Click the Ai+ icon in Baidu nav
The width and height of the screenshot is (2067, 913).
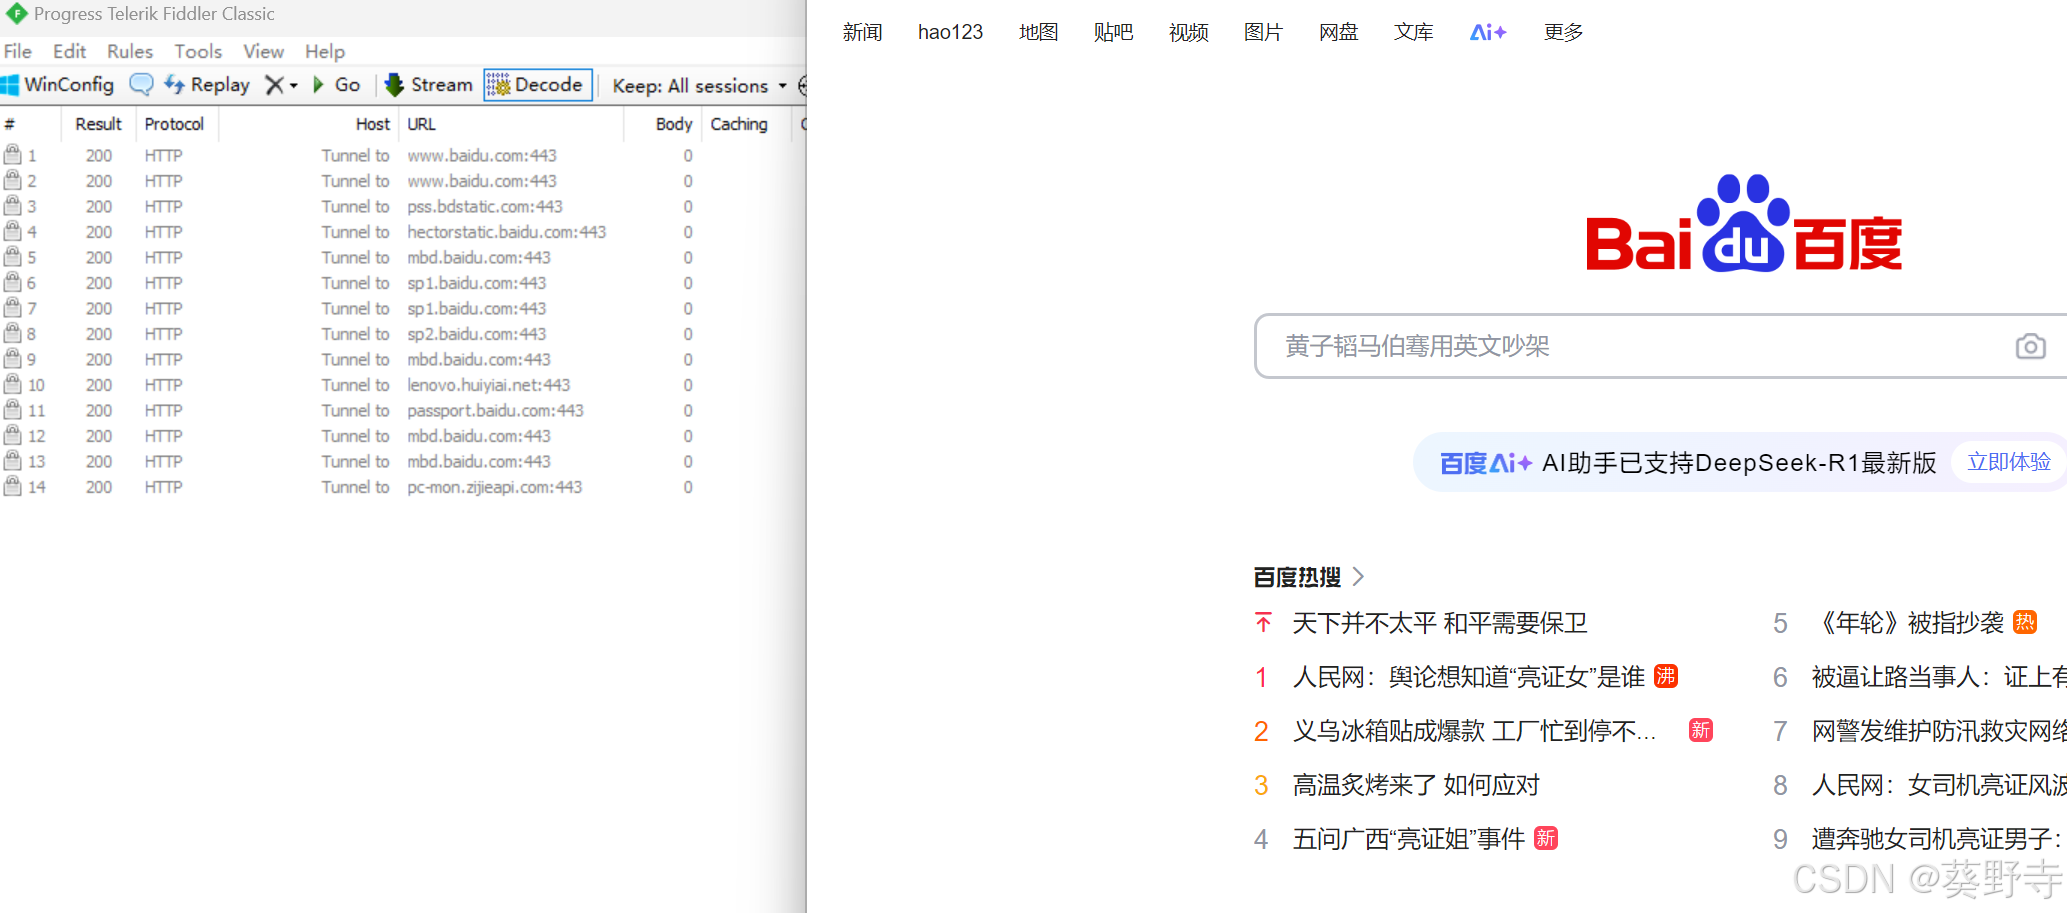[x=1488, y=32]
